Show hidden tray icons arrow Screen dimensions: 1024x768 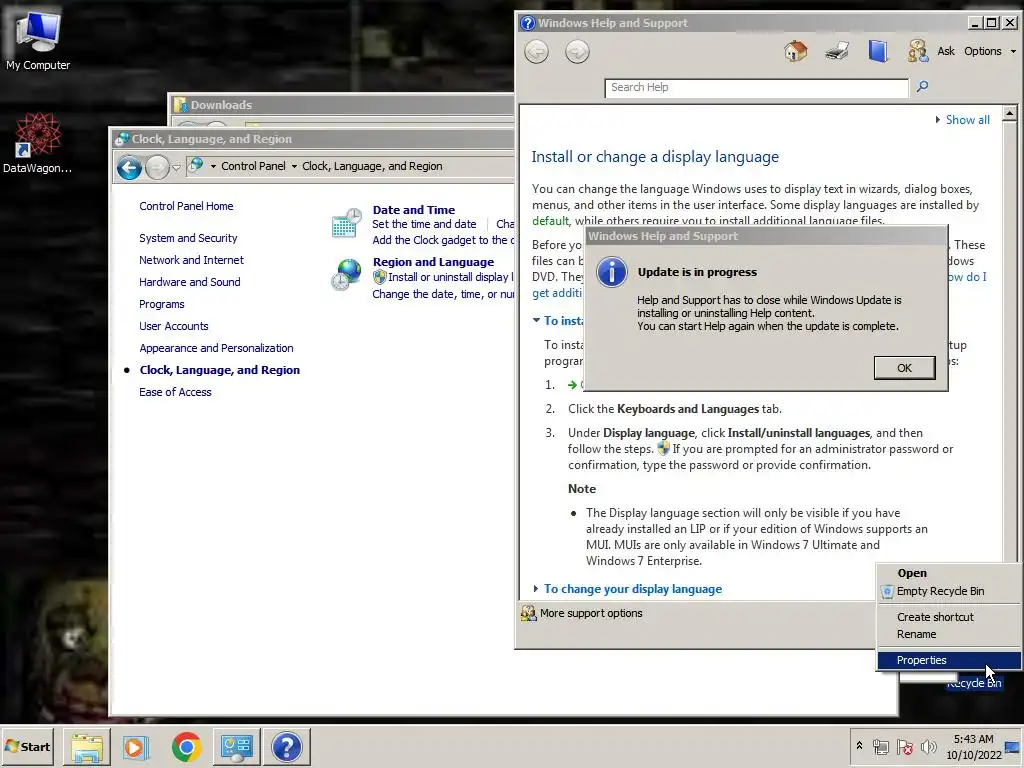[859, 746]
